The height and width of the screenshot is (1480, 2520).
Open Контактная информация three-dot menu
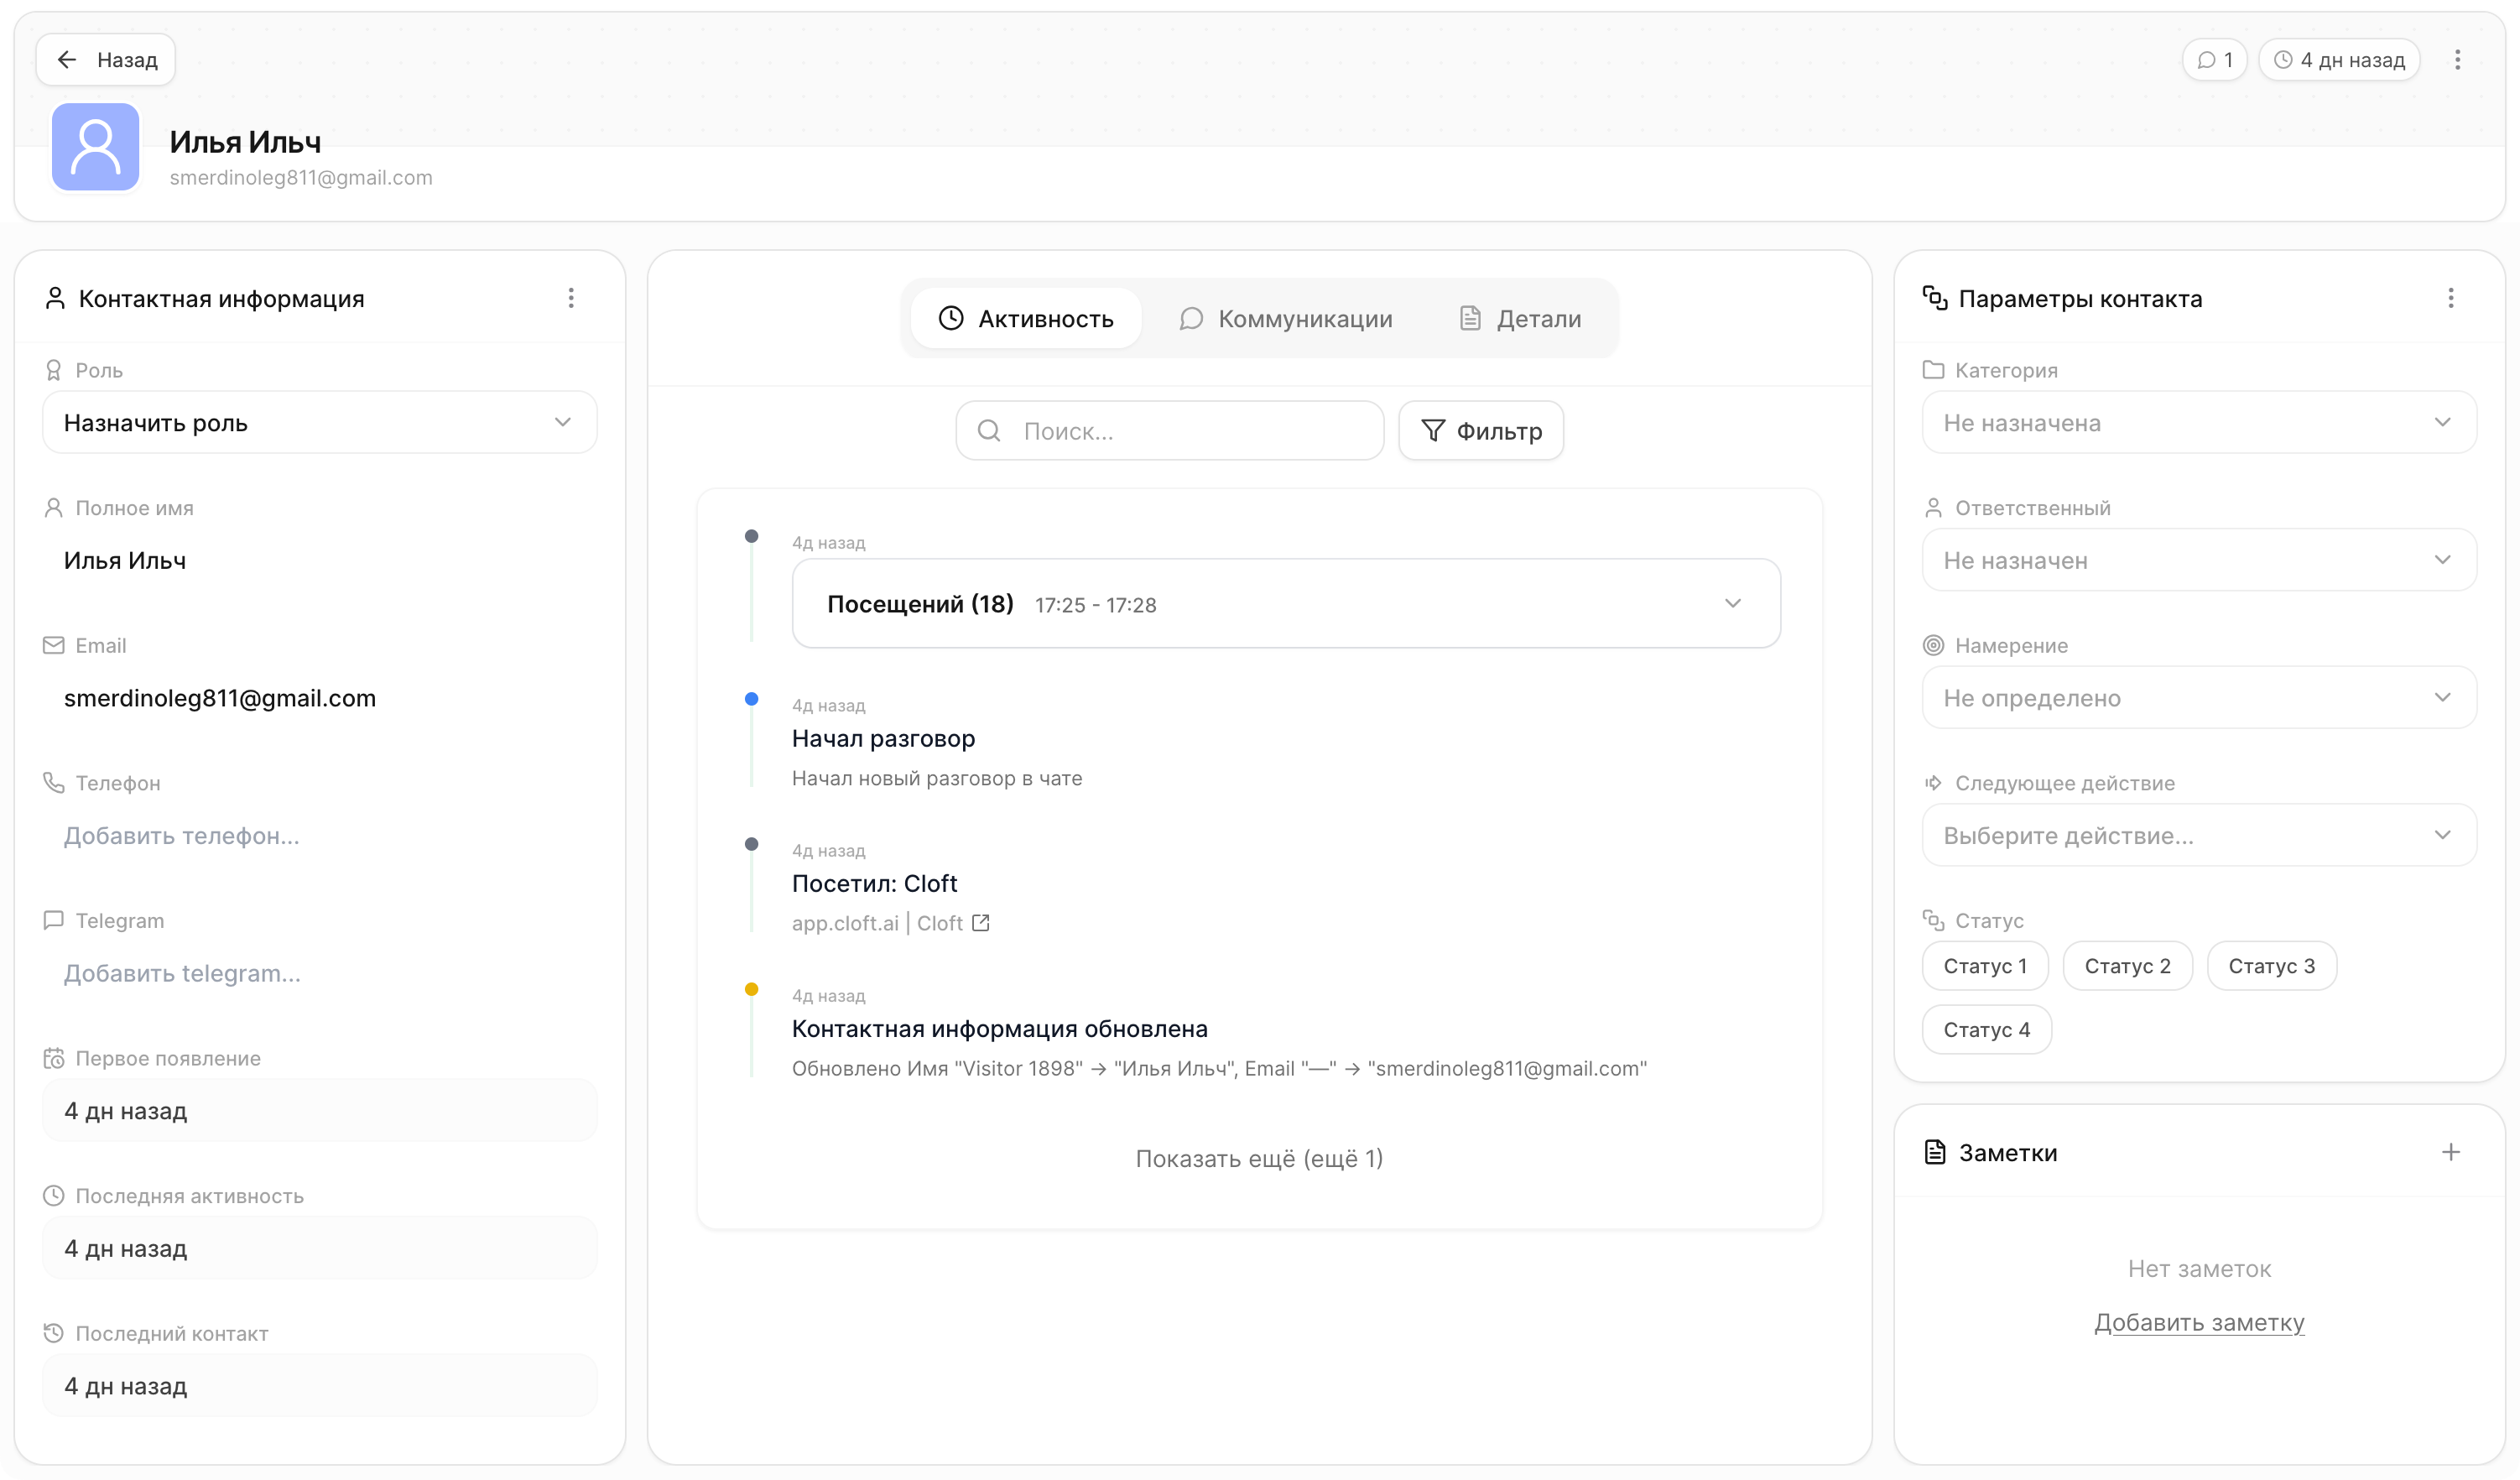(571, 298)
